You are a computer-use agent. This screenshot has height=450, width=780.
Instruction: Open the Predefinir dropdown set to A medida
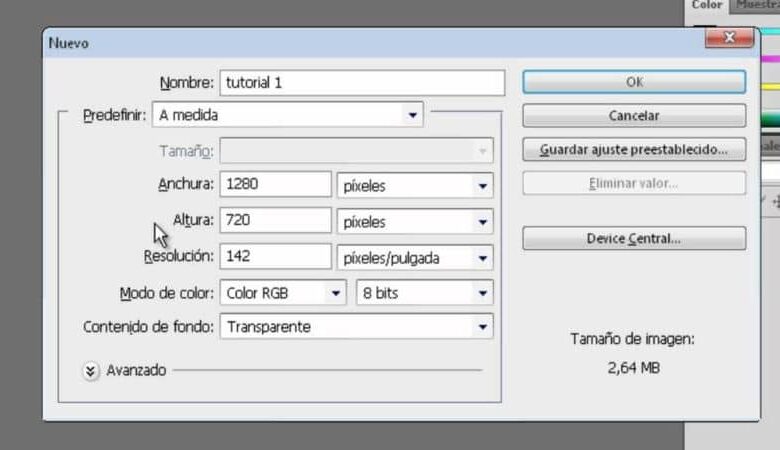288,115
